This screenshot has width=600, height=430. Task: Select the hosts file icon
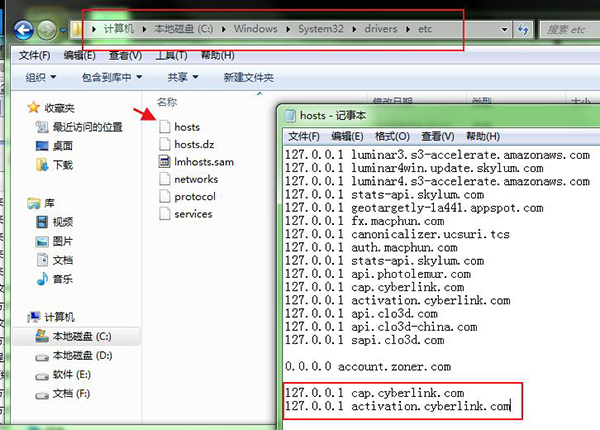[165, 126]
